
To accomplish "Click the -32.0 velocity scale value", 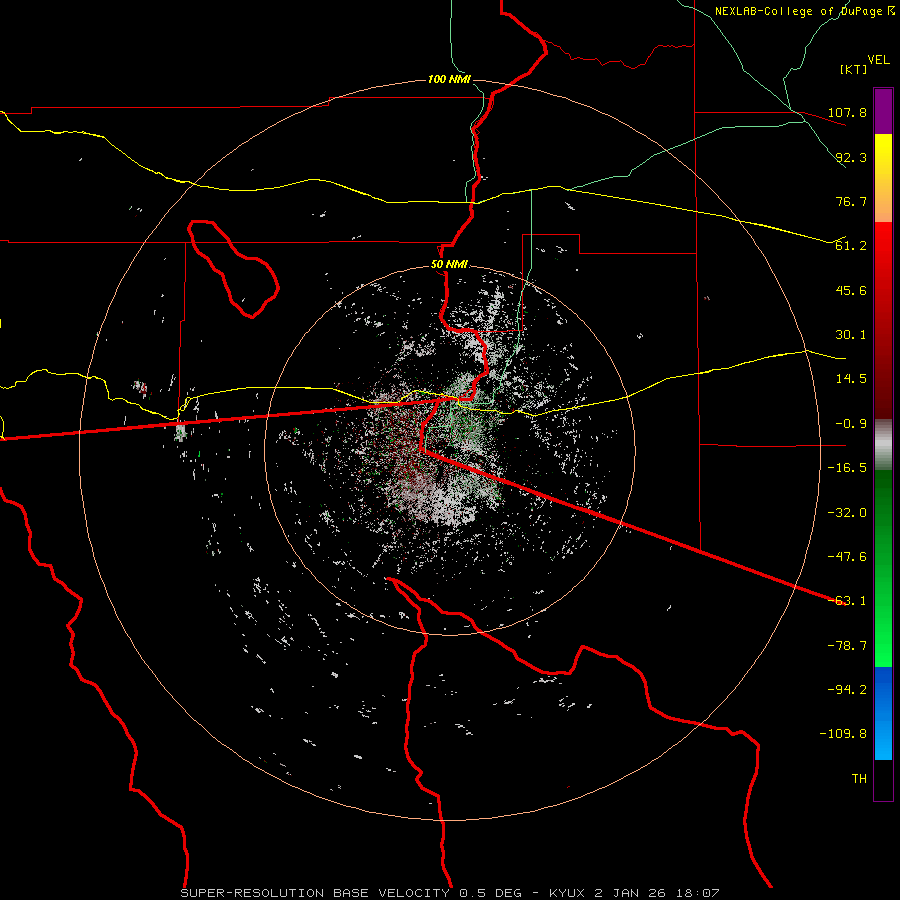I will 847,513.
